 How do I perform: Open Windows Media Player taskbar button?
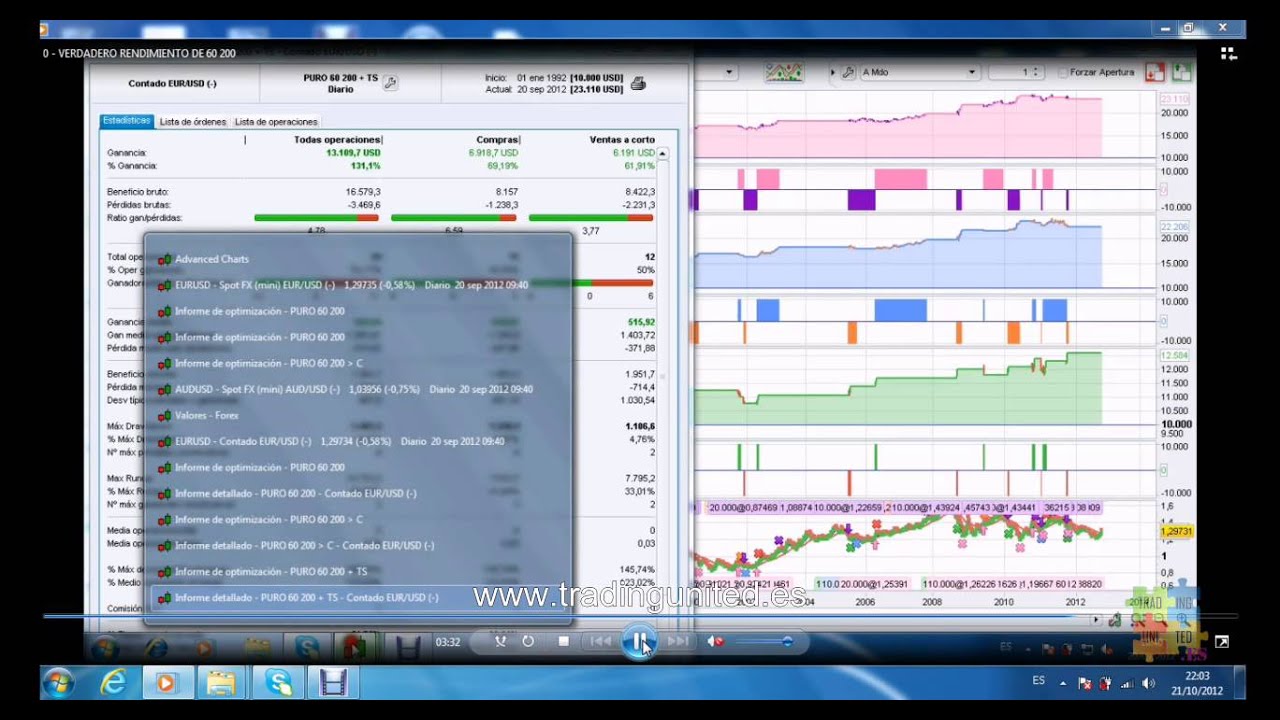click(x=167, y=683)
